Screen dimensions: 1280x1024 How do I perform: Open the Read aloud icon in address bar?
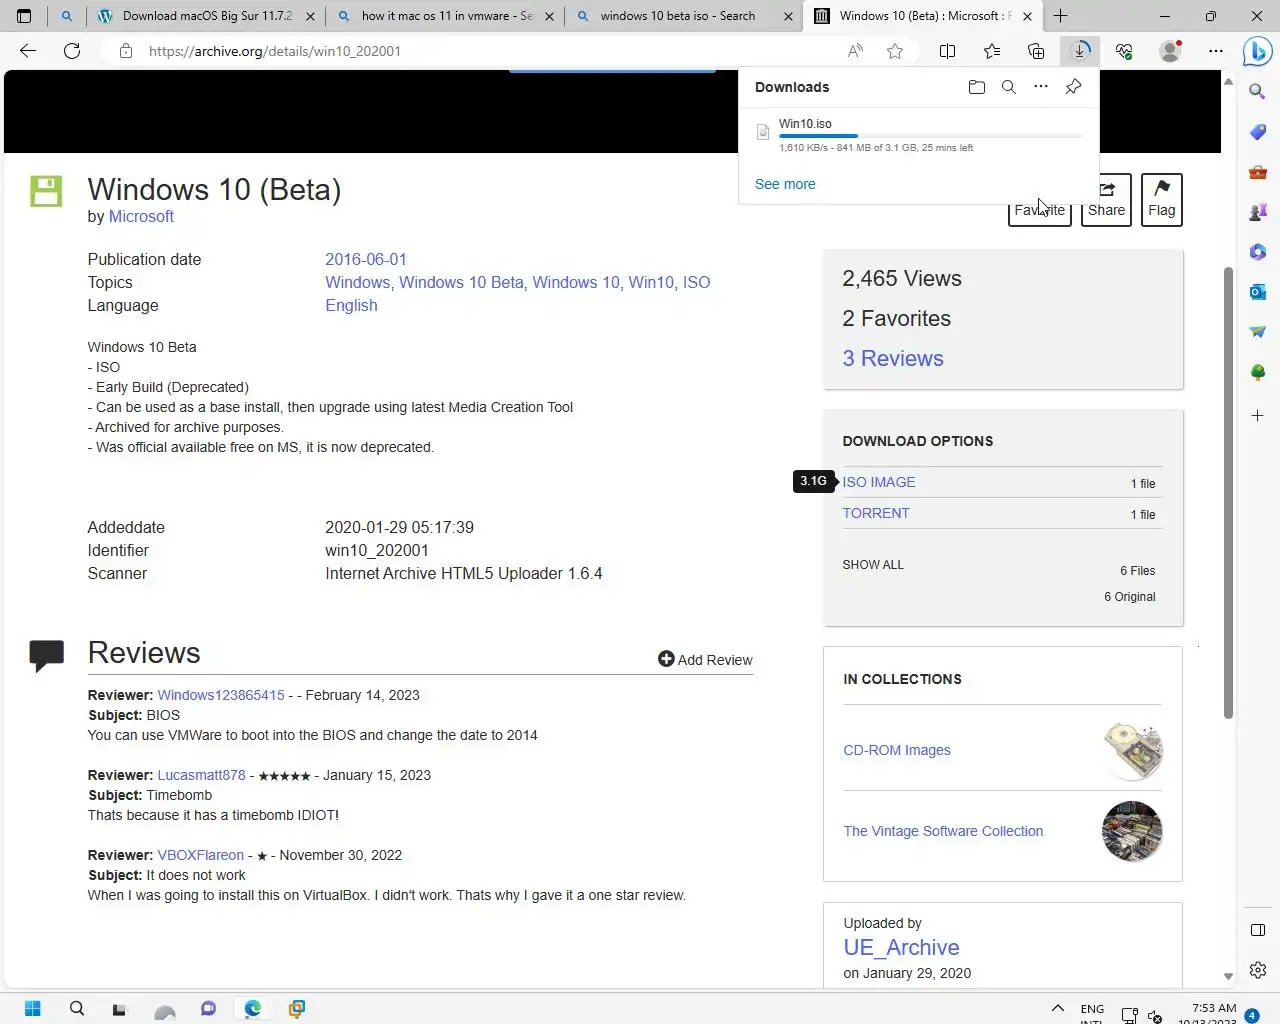click(x=855, y=51)
